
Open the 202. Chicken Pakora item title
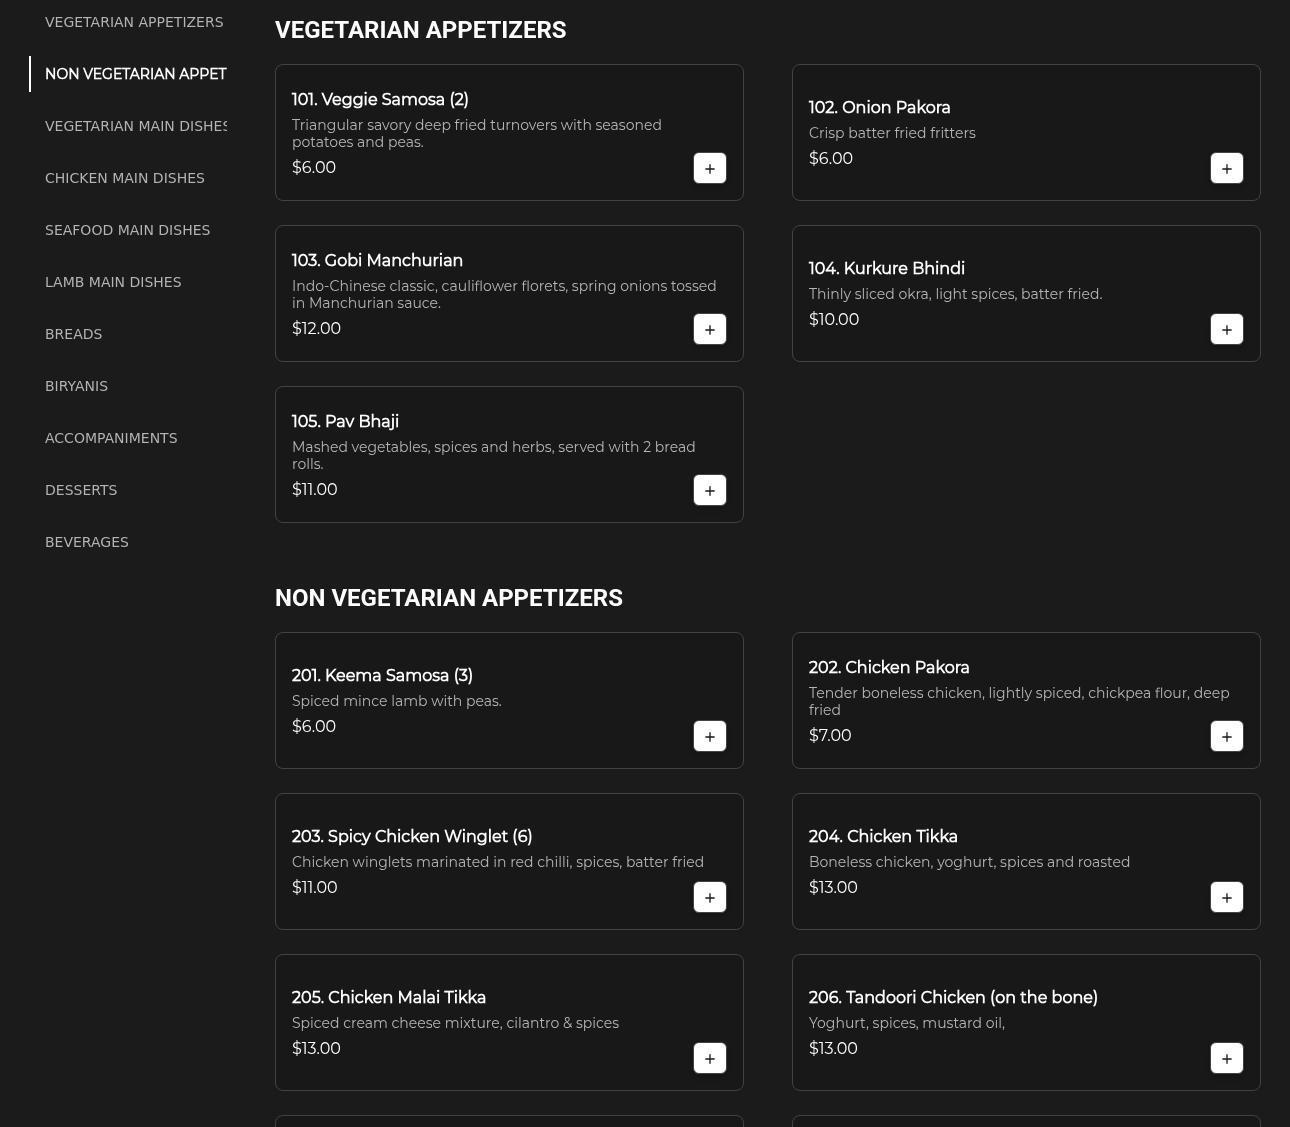[889, 668]
